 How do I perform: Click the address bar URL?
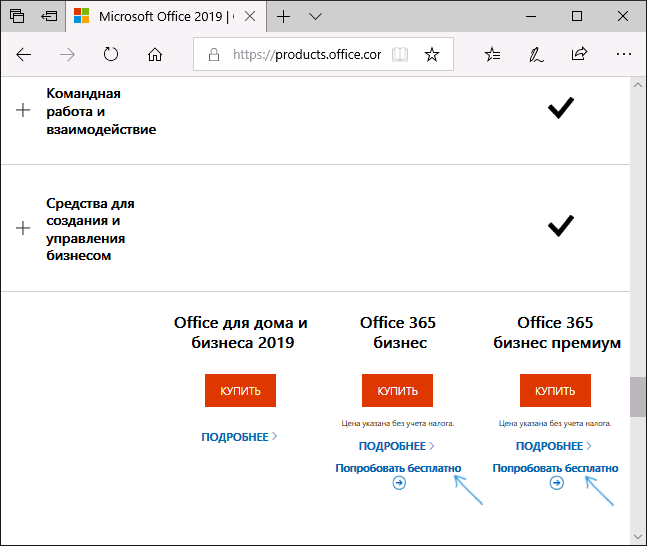[307, 54]
